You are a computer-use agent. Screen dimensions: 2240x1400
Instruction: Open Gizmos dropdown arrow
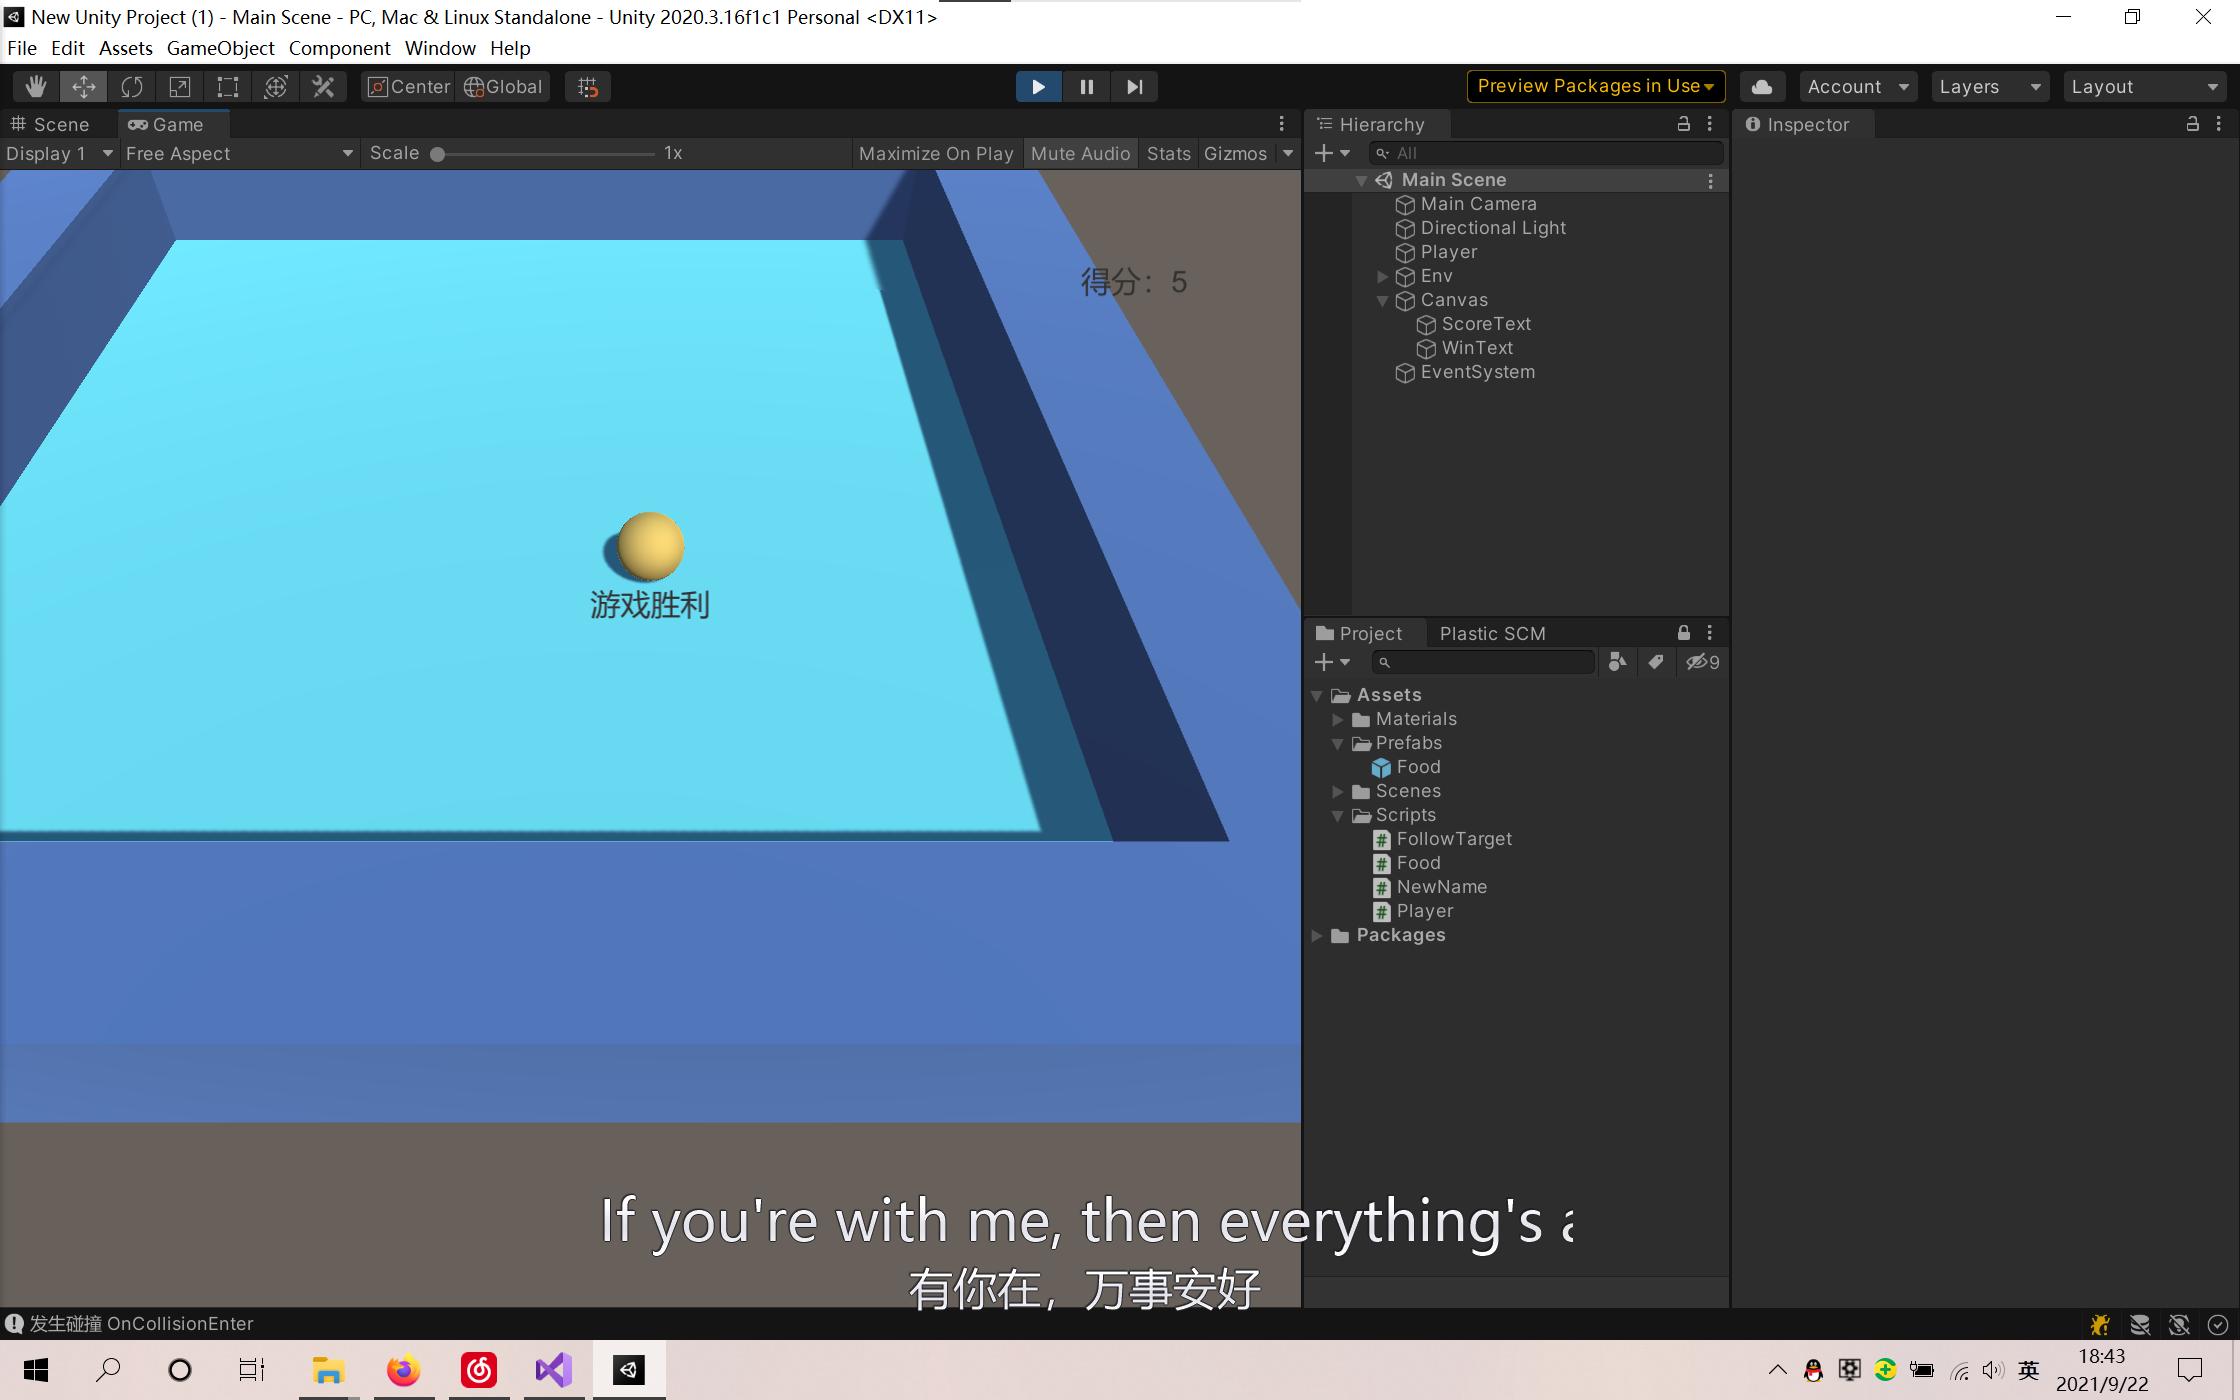pos(1288,153)
